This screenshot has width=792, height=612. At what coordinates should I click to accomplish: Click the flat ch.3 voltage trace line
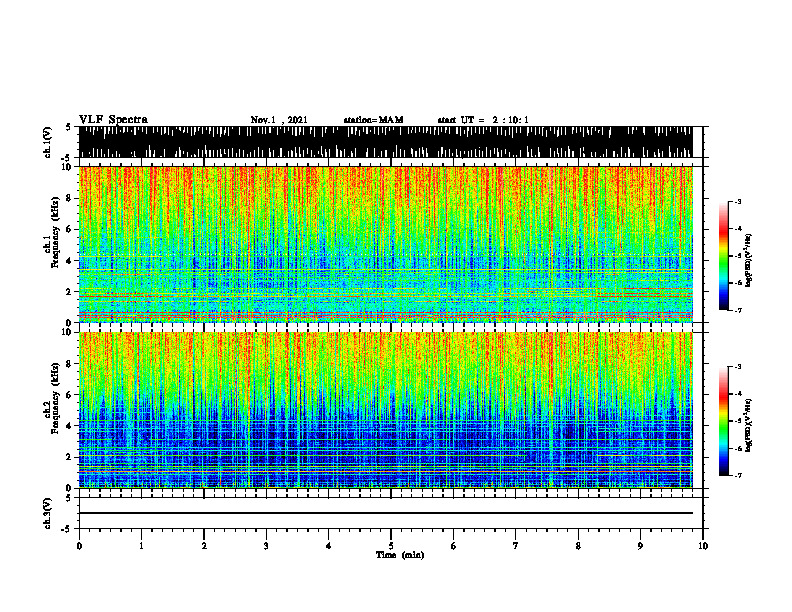pos(386,513)
